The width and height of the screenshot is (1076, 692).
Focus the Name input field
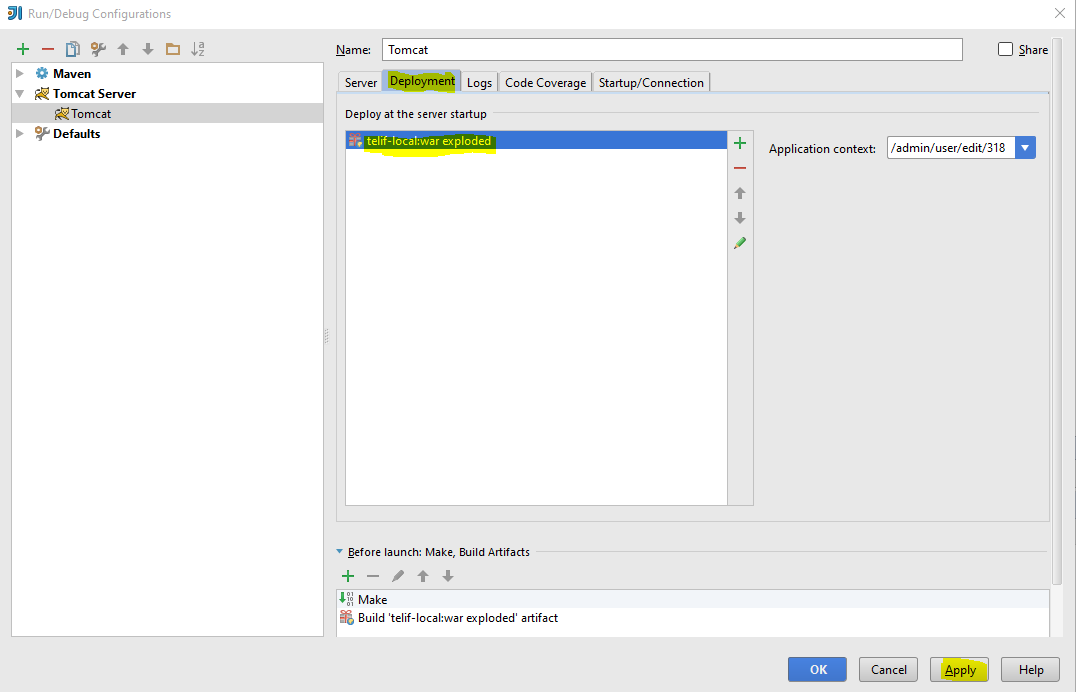[x=672, y=49]
